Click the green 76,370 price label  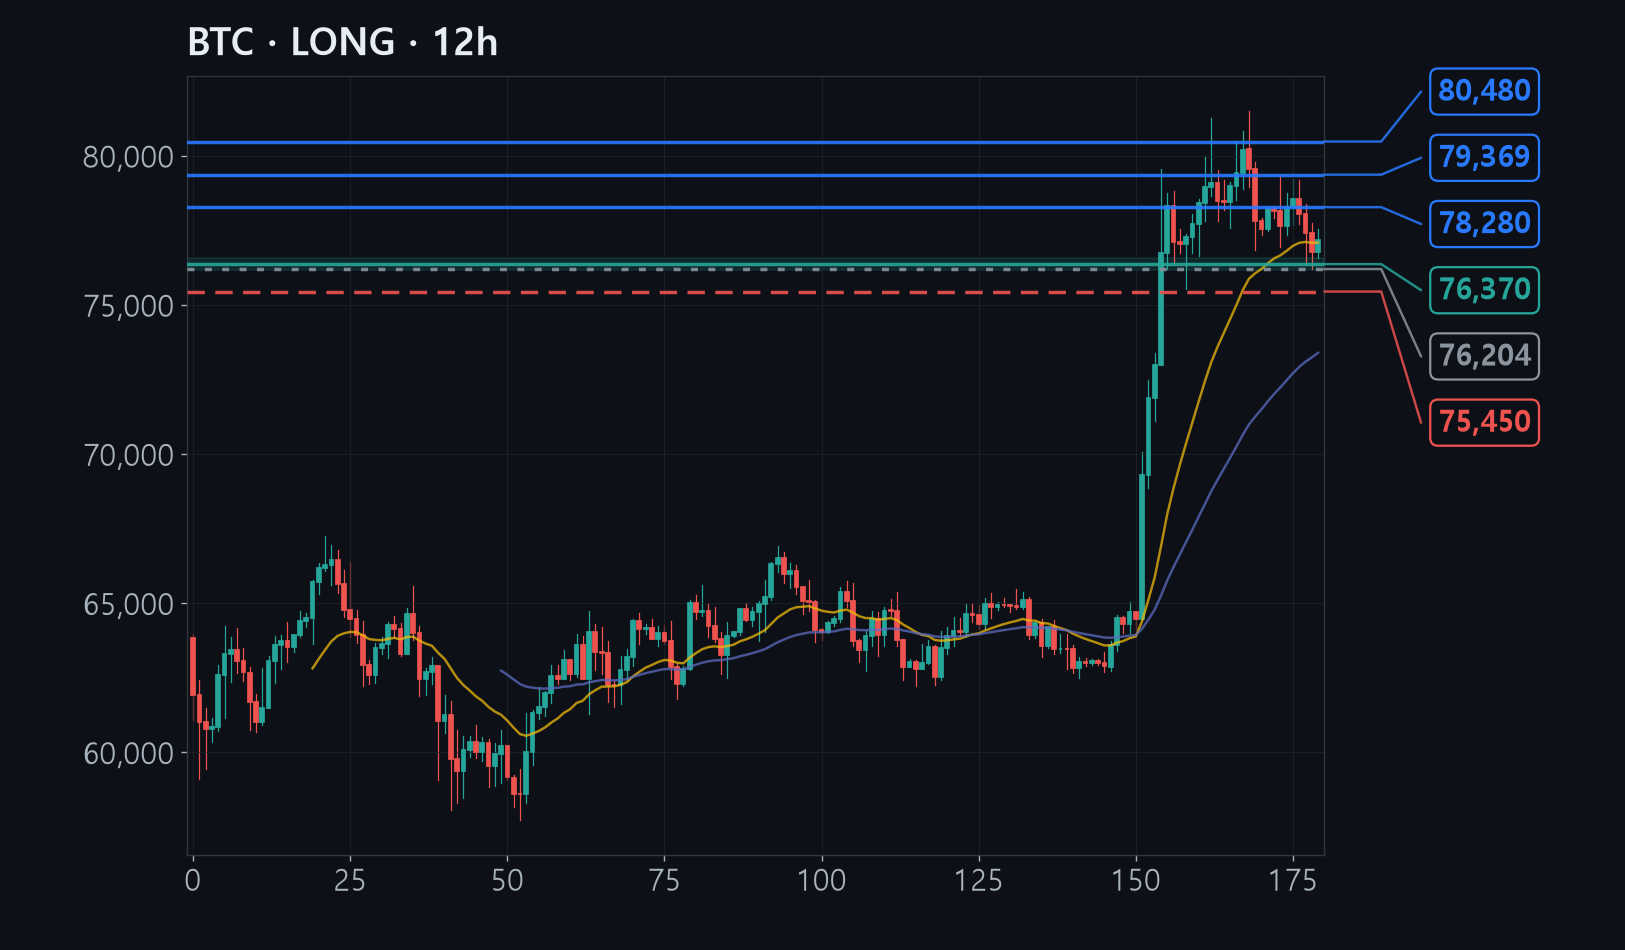1484,290
